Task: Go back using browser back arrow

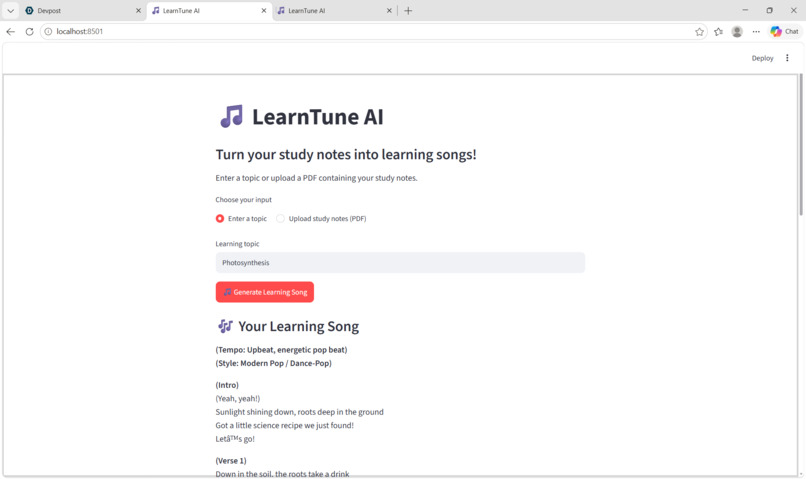Action: 10,31
